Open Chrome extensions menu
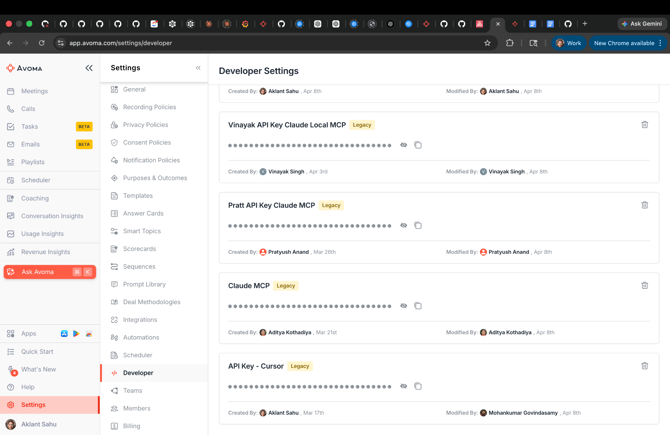670x435 pixels. tap(510, 43)
